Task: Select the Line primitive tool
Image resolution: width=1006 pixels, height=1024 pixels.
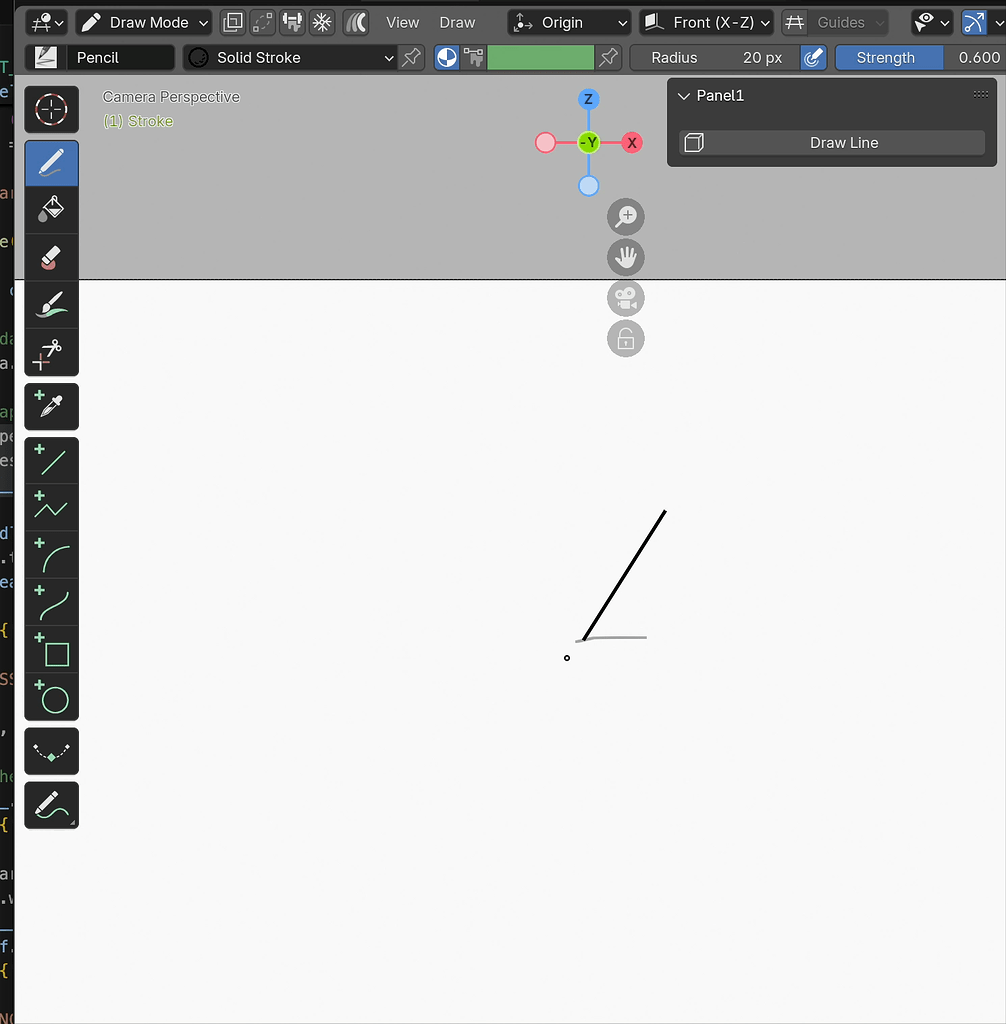Action: 52,460
